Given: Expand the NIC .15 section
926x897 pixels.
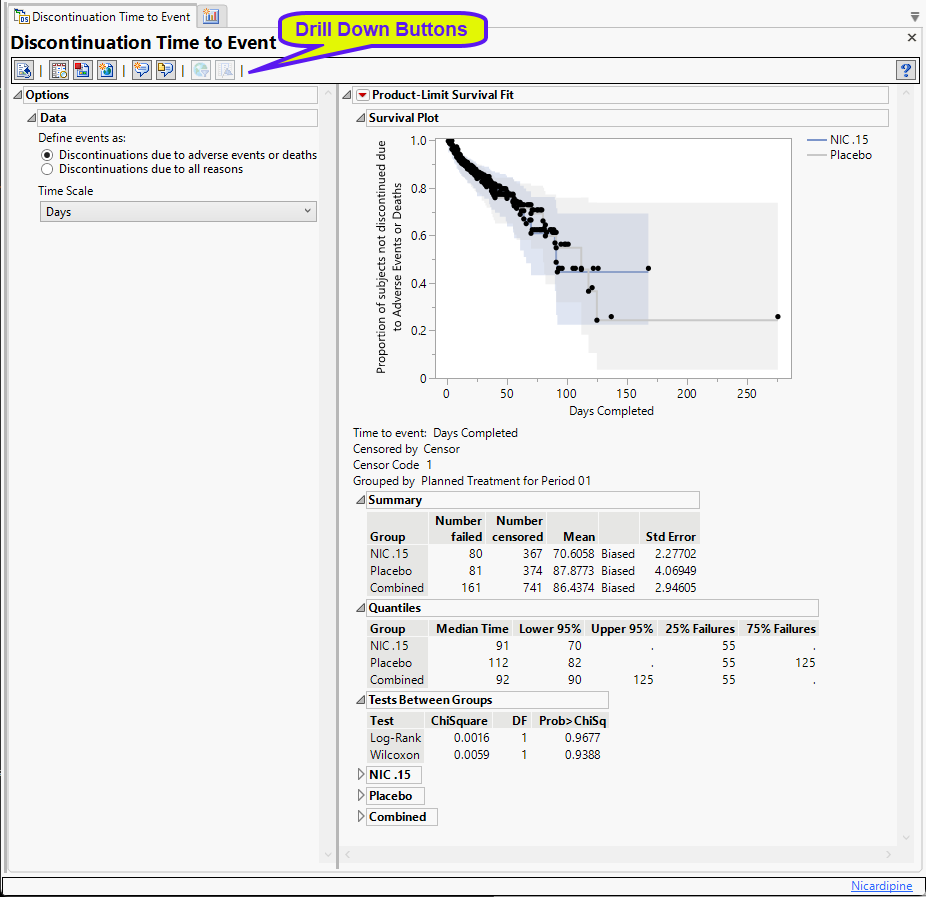Looking at the screenshot, I should 361,775.
